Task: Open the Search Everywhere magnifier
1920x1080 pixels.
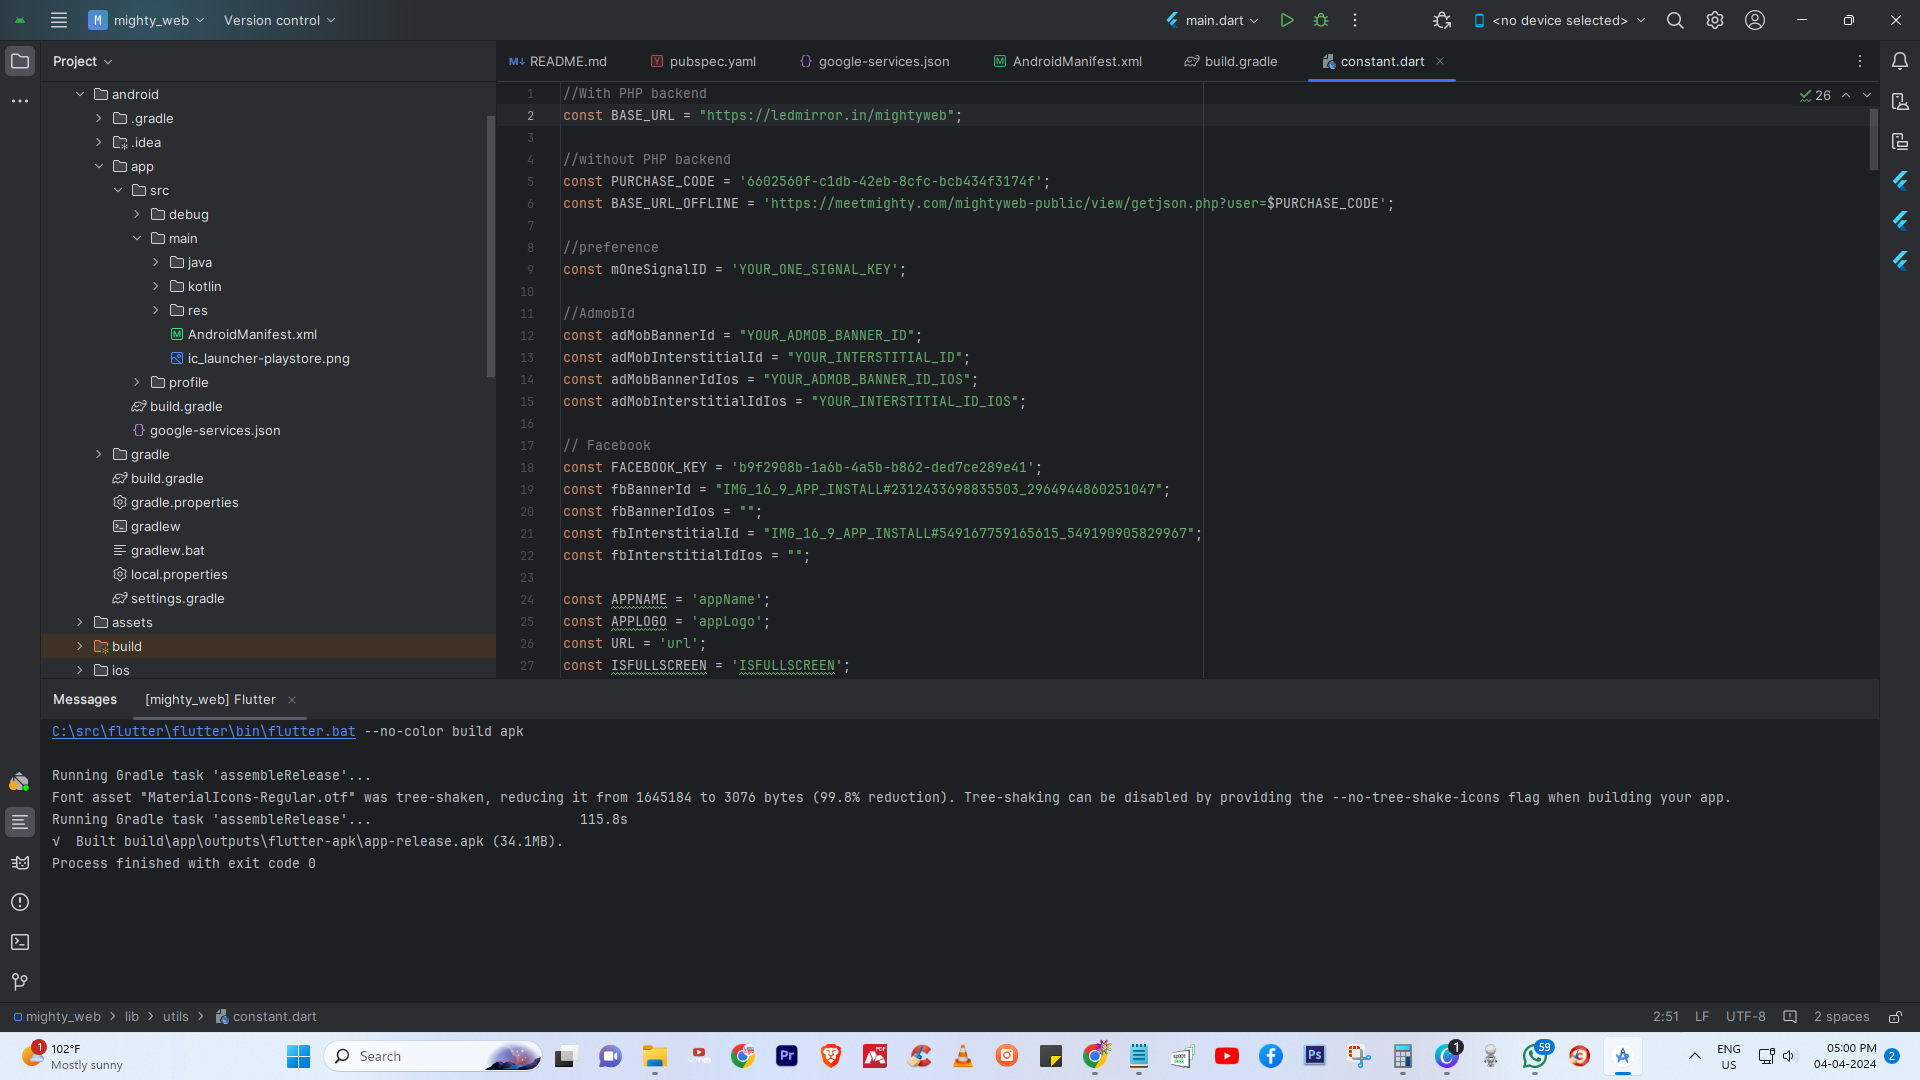Action: click(1675, 20)
